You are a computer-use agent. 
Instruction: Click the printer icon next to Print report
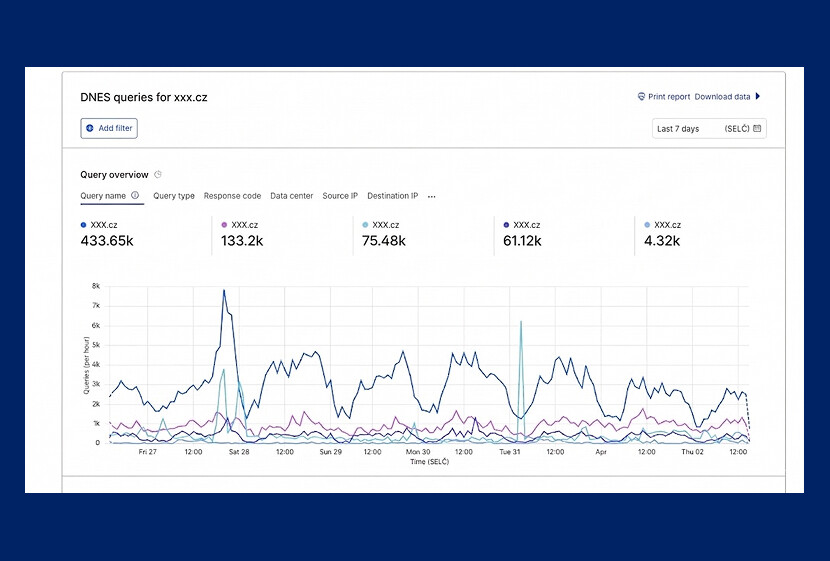(x=641, y=97)
